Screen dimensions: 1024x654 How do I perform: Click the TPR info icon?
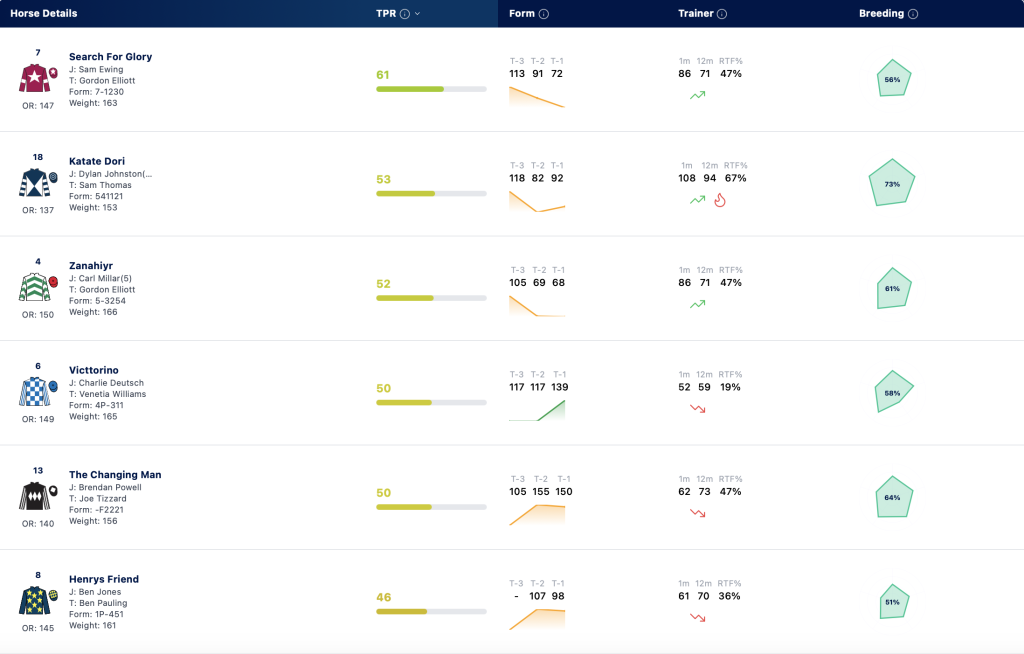tap(405, 14)
